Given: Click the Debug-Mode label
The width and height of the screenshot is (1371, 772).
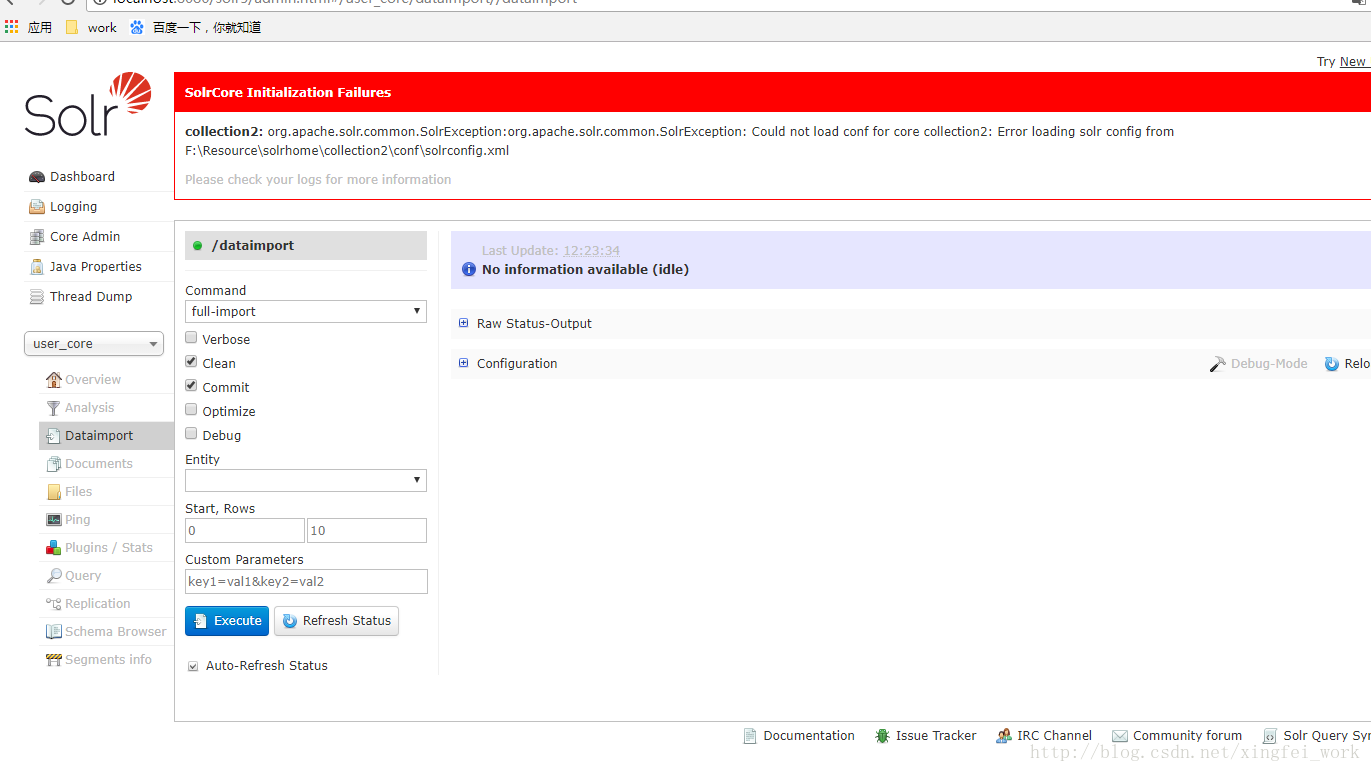Looking at the screenshot, I should (x=1269, y=364).
